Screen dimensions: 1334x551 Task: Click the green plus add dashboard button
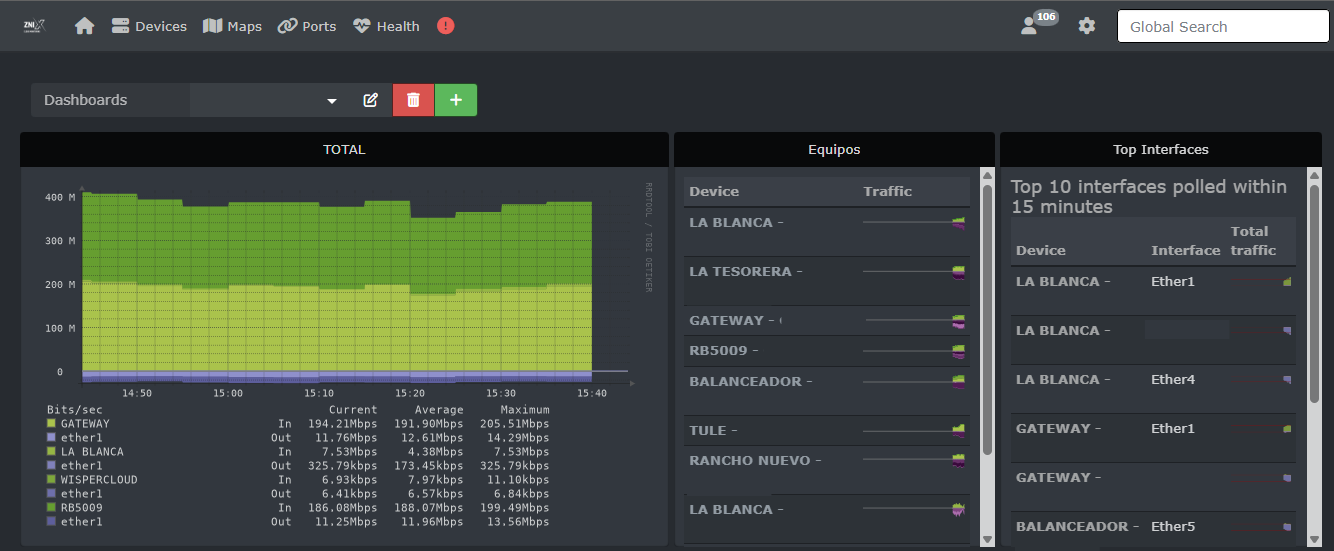(x=456, y=100)
